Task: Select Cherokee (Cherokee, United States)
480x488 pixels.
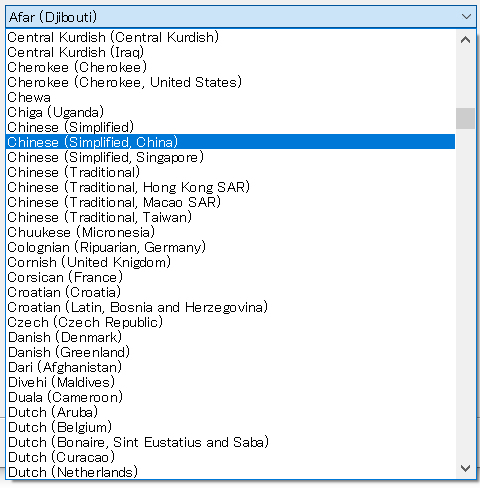Action: coord(230,82)
